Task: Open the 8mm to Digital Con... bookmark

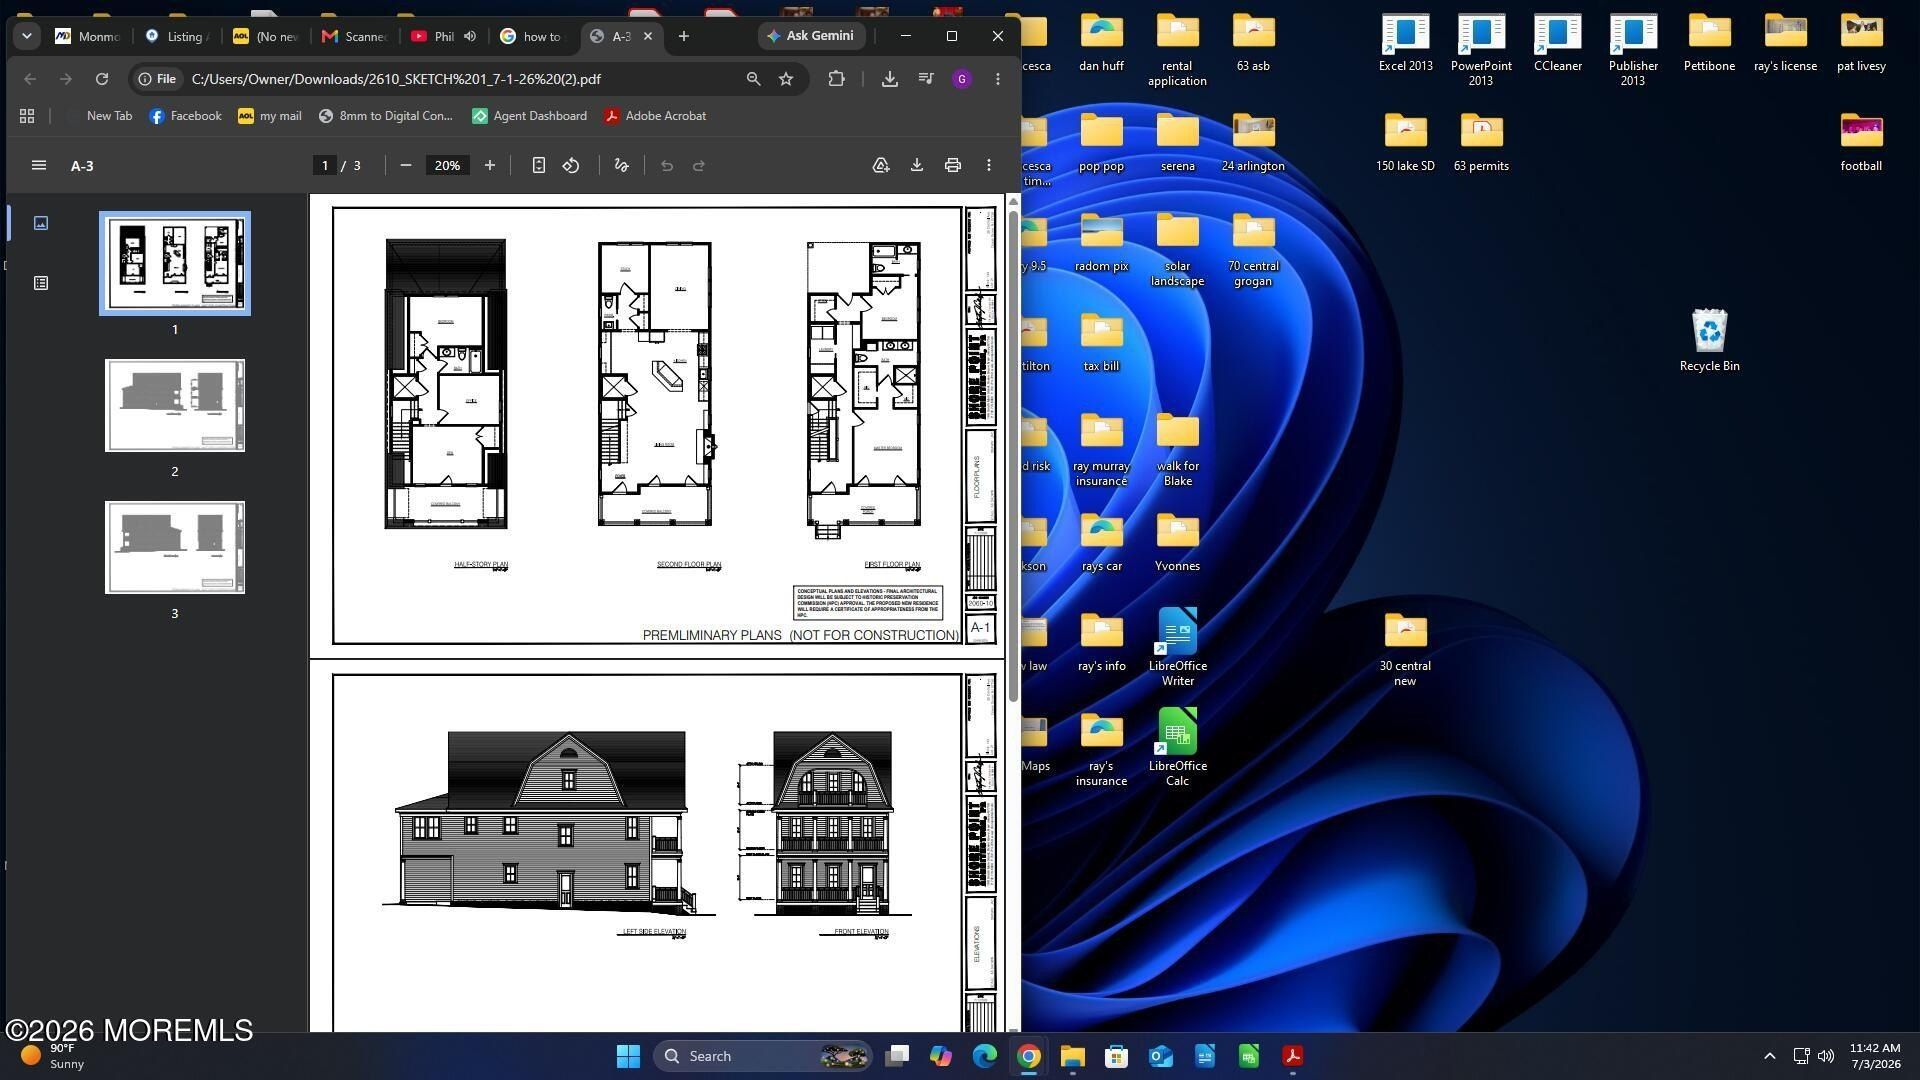Action: (x=385, y=116)
